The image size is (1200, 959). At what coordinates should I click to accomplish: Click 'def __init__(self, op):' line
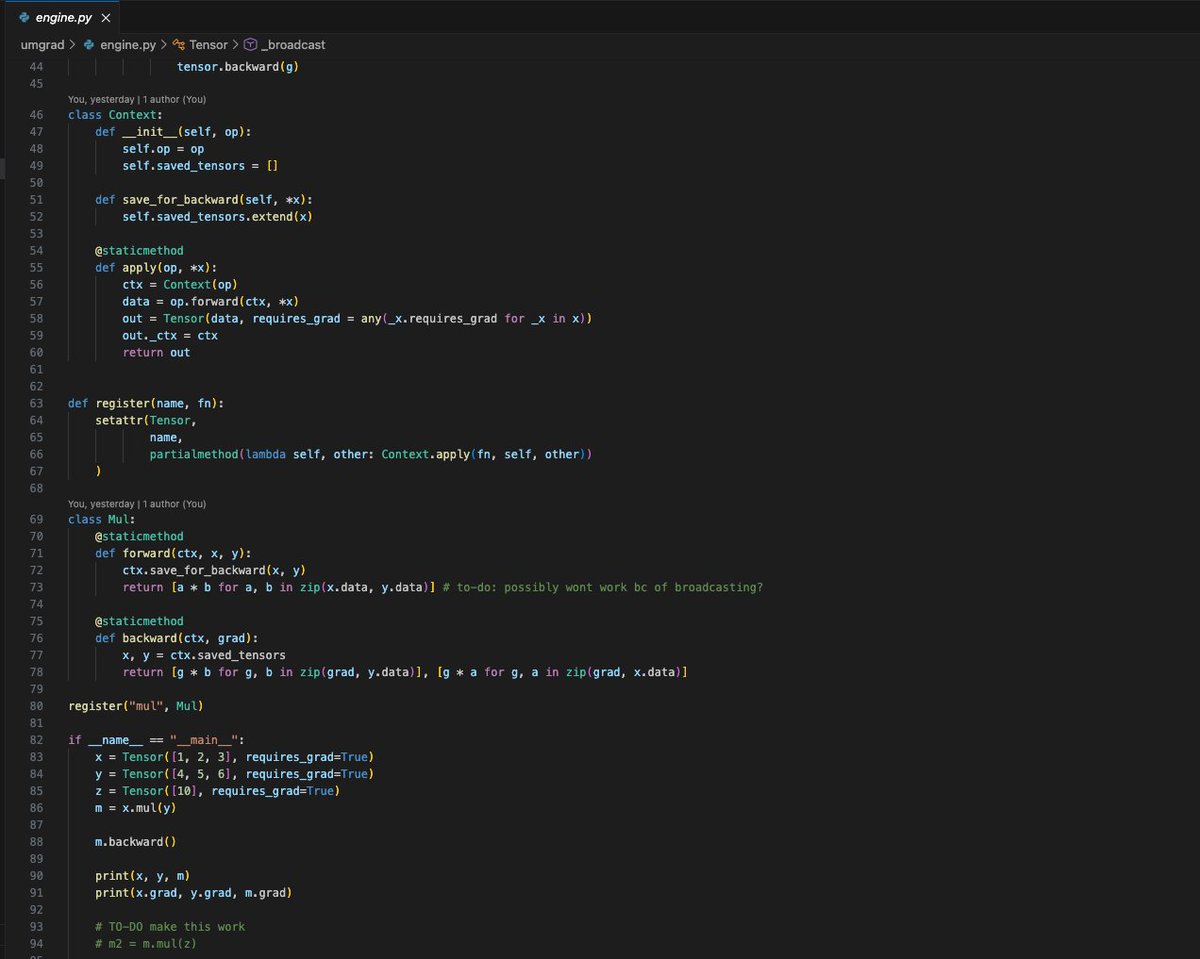coord(173,132)
